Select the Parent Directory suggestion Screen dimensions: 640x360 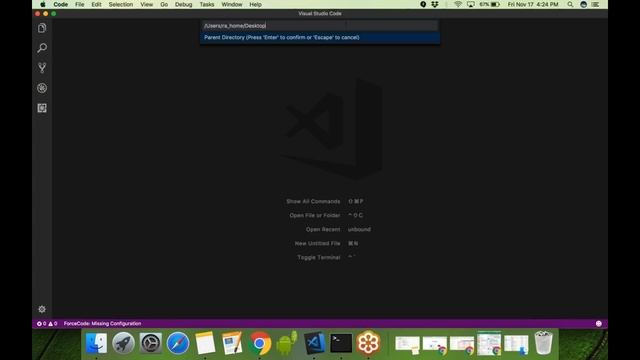pos(320,37)
